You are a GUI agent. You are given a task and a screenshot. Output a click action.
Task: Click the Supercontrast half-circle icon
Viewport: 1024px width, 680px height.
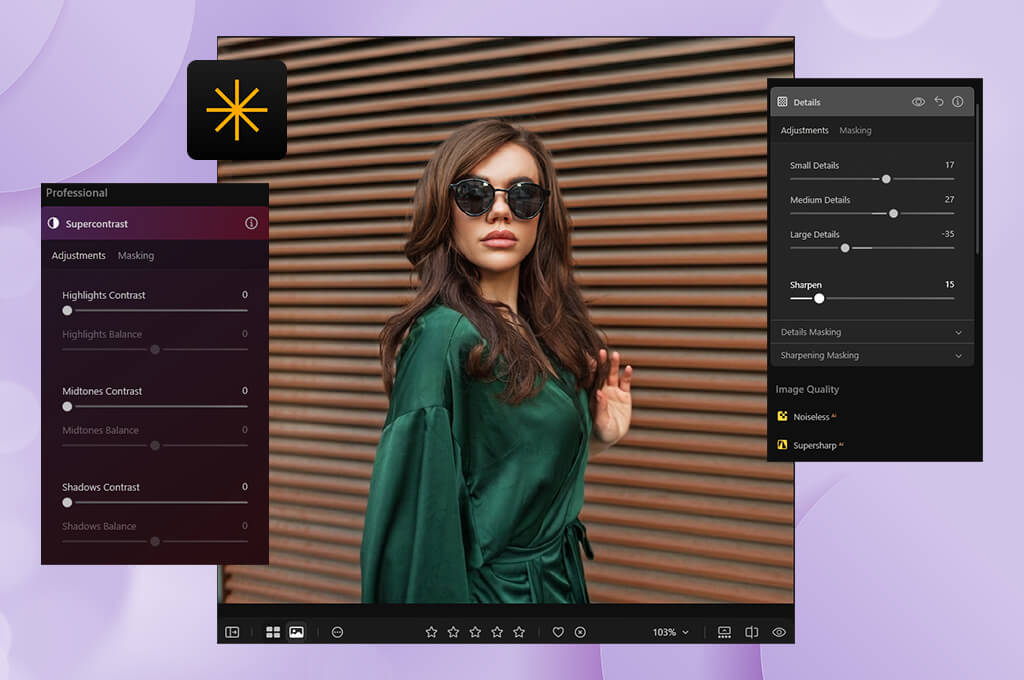[54, 223]
